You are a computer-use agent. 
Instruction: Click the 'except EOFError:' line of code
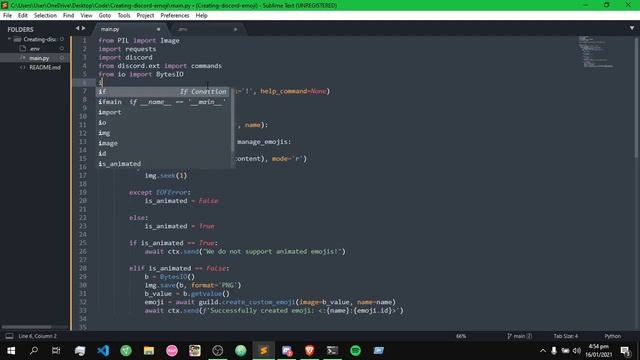pyautogui.click(x=160, y=192)
